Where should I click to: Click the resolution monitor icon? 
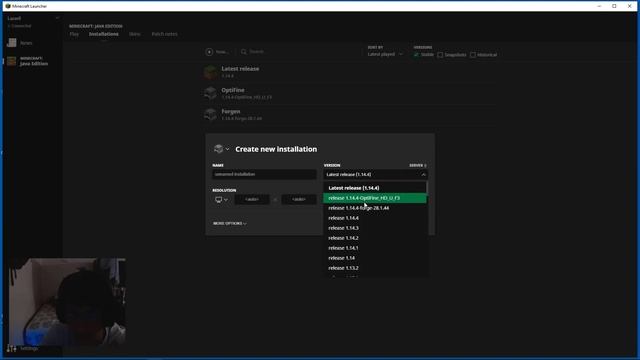[x=219, y=200]
